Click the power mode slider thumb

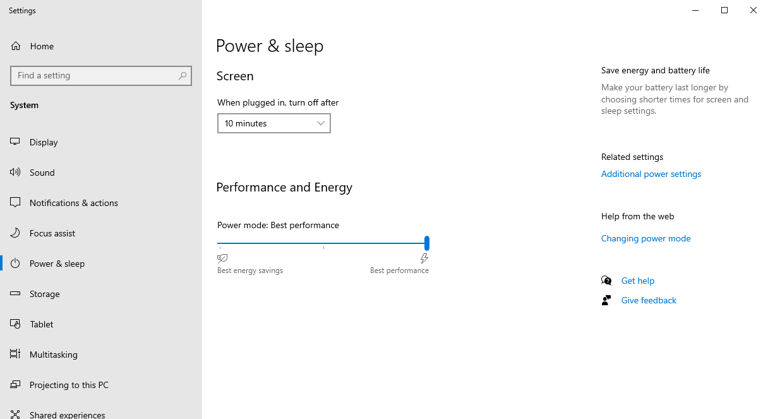point(427,243)
